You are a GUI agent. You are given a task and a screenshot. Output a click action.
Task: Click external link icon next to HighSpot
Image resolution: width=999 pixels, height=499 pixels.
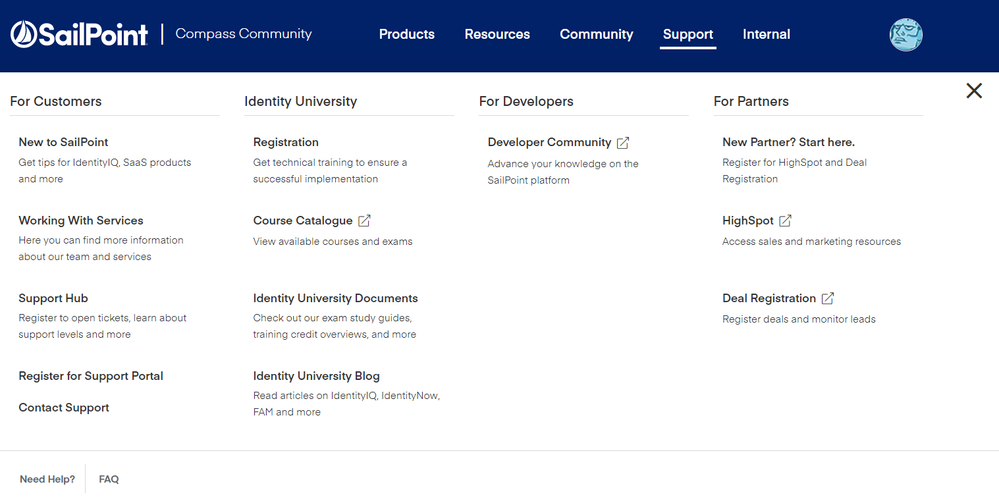(785, 221)
